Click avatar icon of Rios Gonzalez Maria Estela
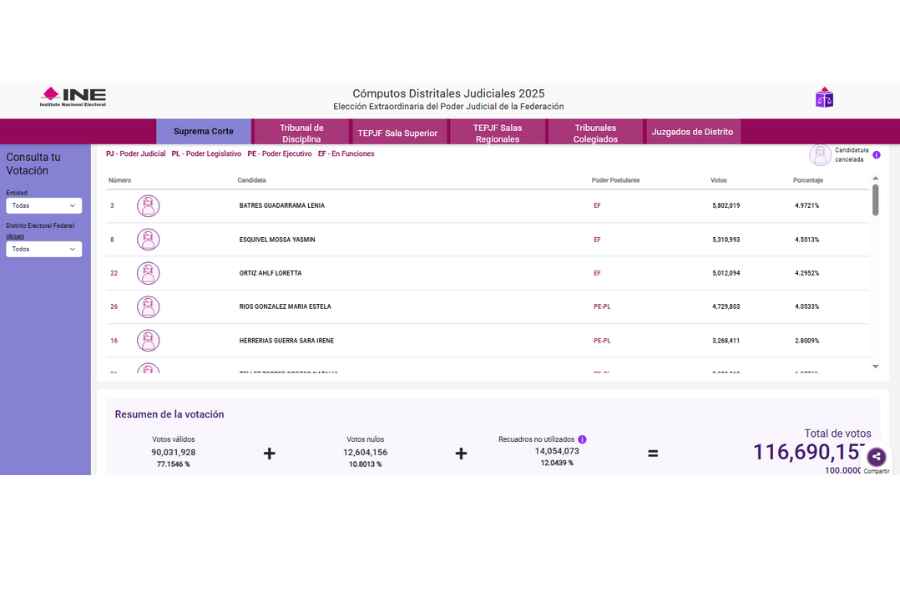Viewport: 900px width, 600px height. [148, 307]
